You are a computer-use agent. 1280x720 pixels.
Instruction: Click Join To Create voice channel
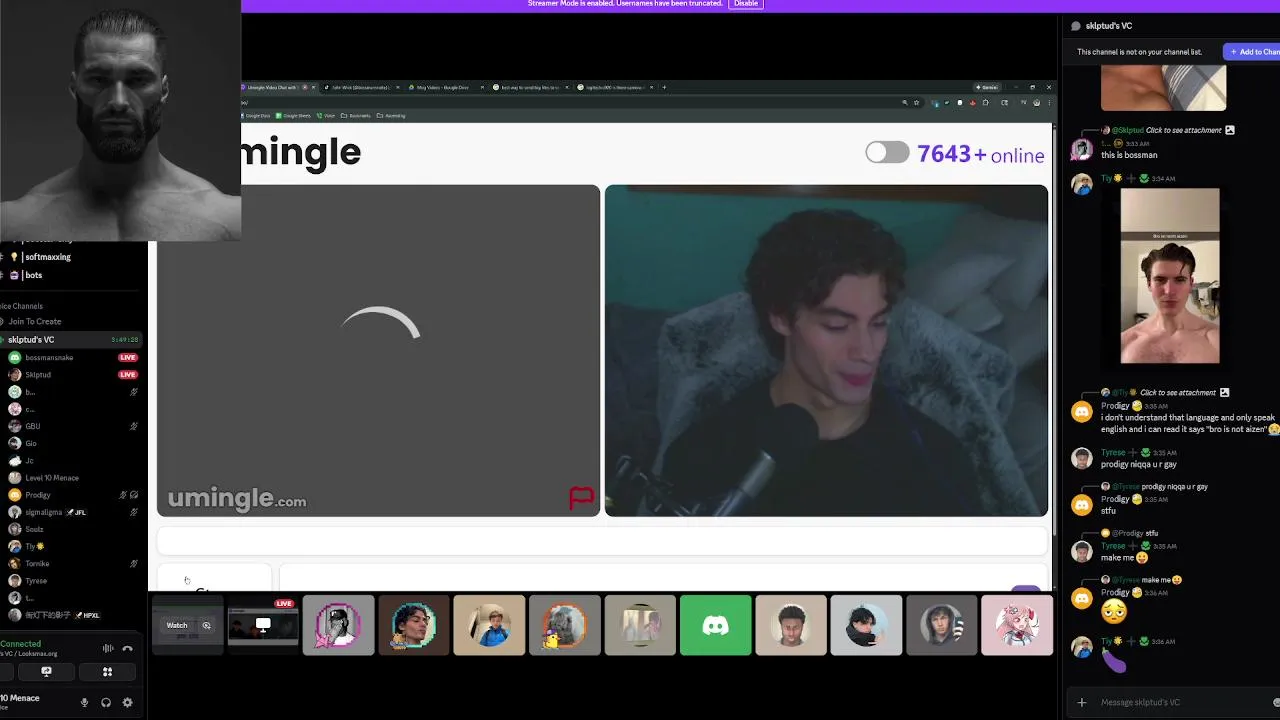pos(35,322)
